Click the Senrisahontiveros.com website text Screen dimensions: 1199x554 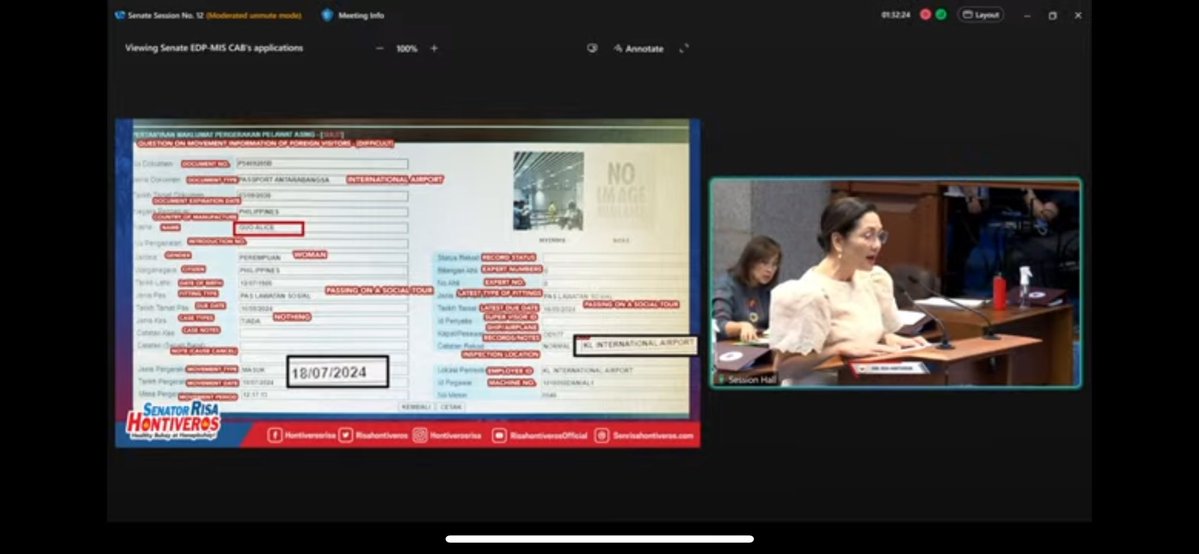click(652, 435)
